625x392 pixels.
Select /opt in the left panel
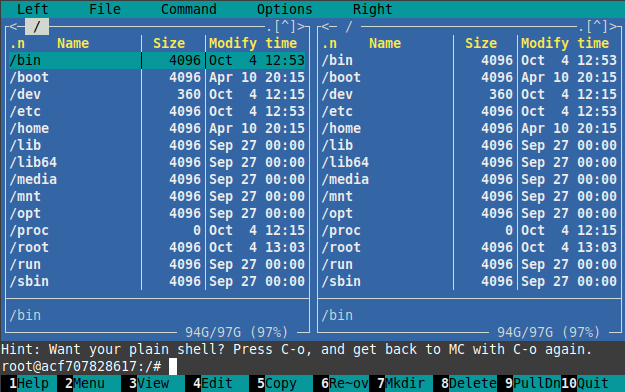[157, 213]
